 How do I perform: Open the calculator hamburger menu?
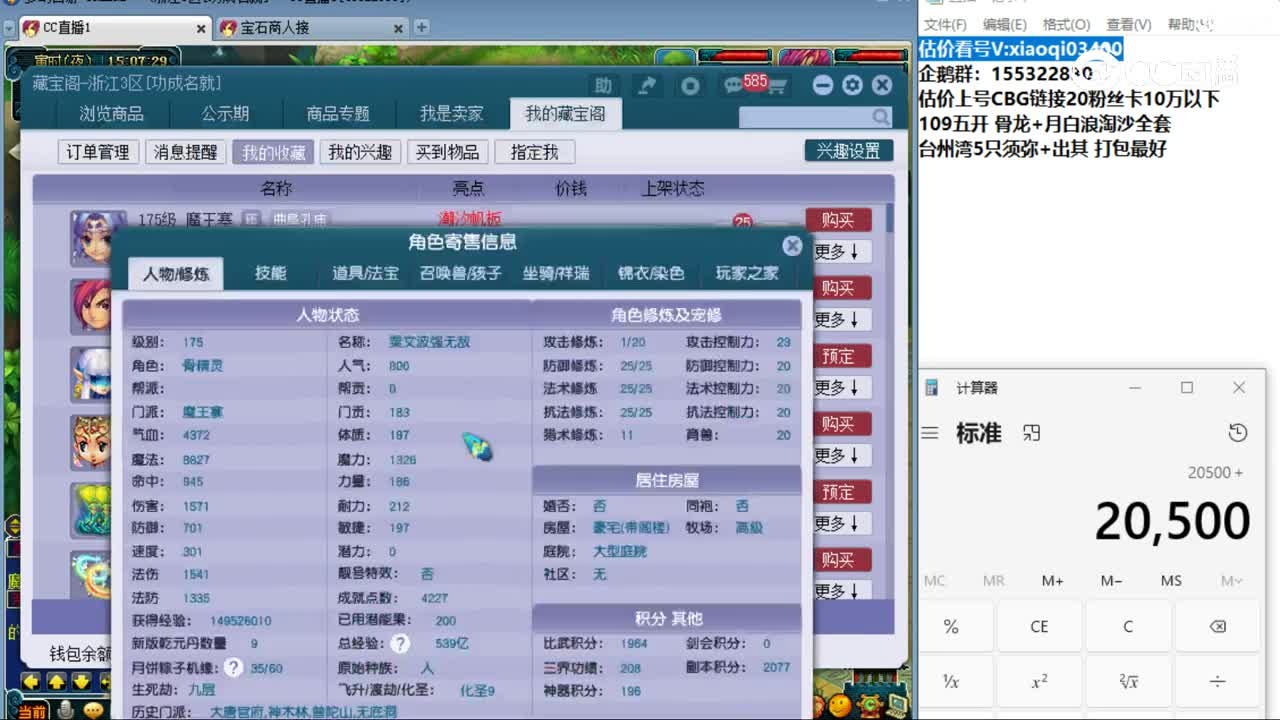[x=930, y=433]
